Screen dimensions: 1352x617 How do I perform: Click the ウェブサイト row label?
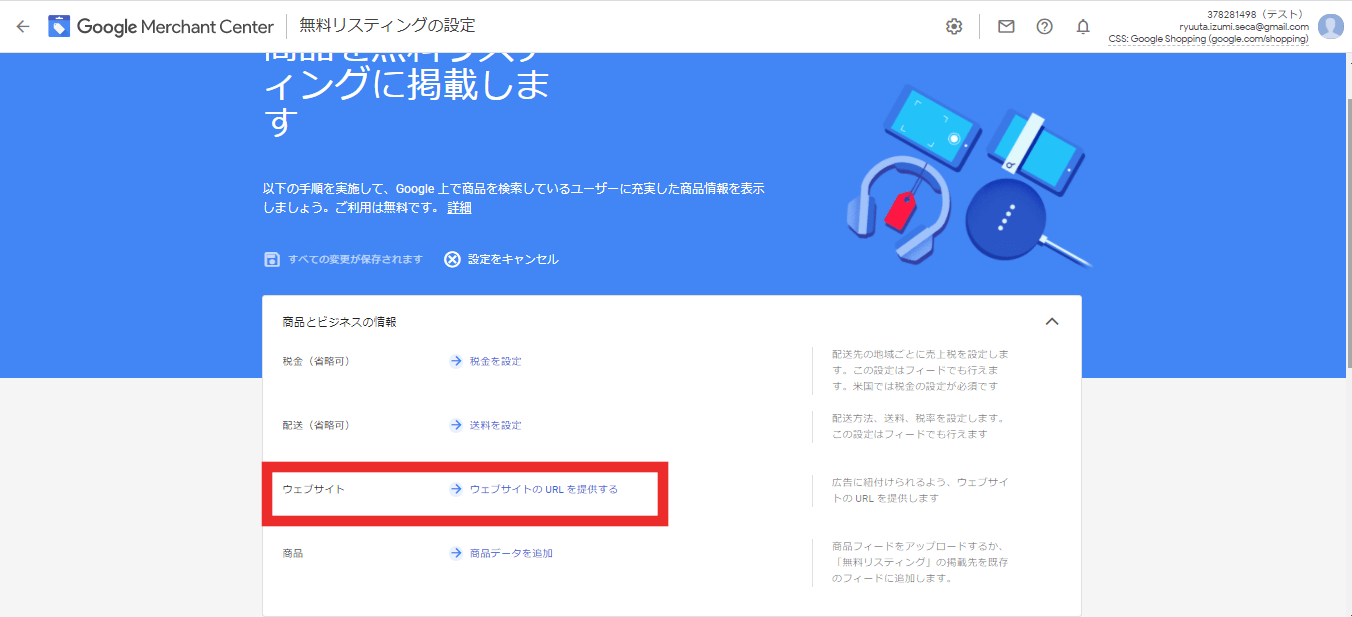click(313, 489)
